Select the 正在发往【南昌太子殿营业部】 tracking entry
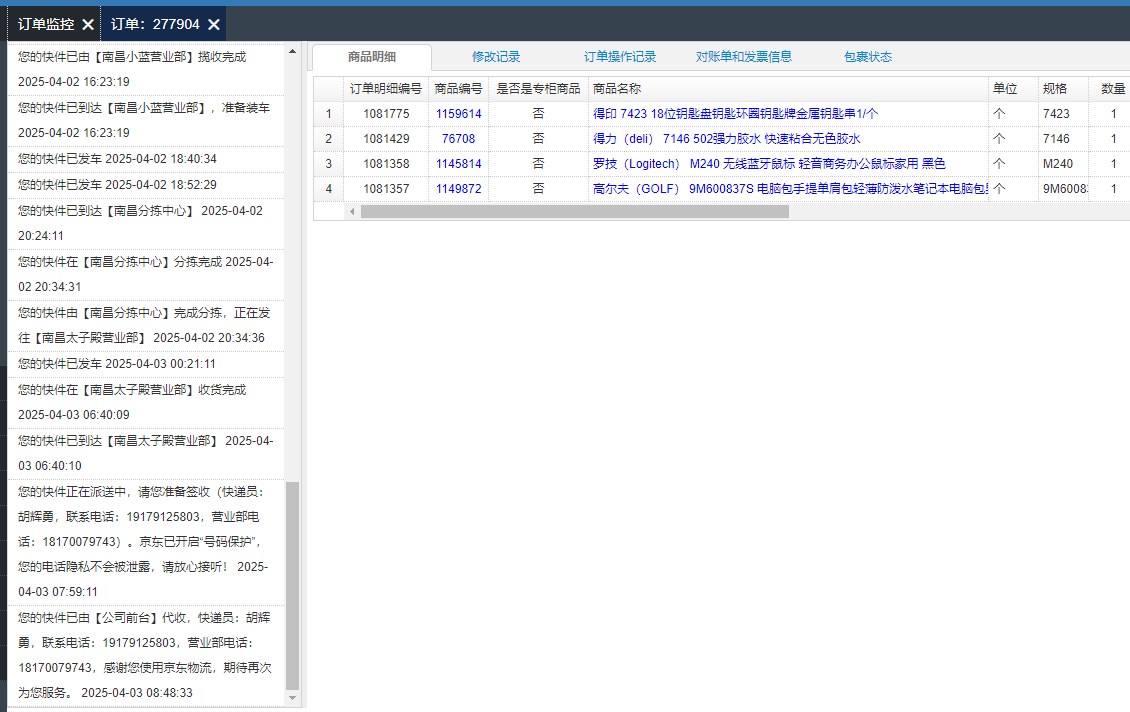The image size is (1130, 712). click(x=146, y=326)
